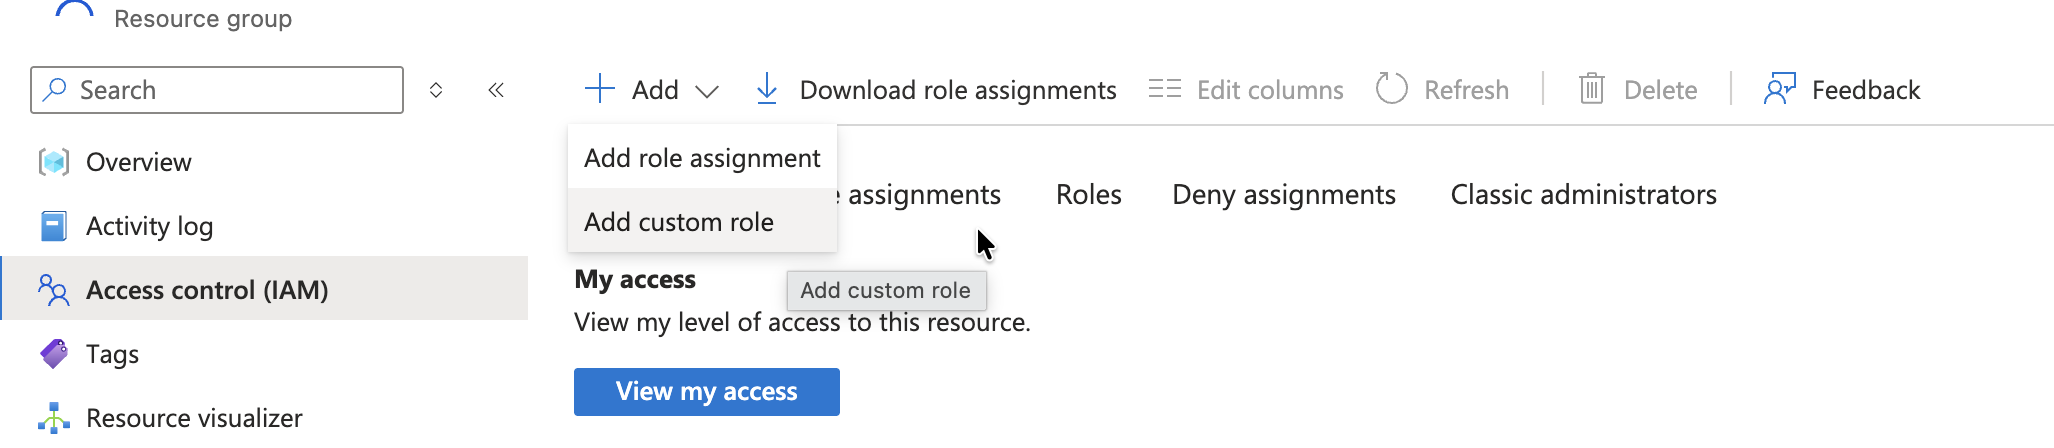
Task: Click the plus icon beside Add
Action: tap(600, 89)
